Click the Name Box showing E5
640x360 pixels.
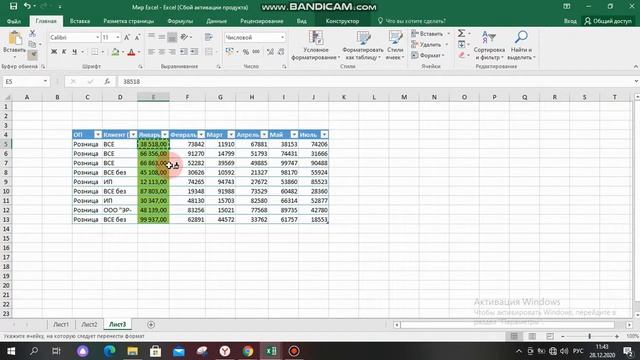pos(26,82)
